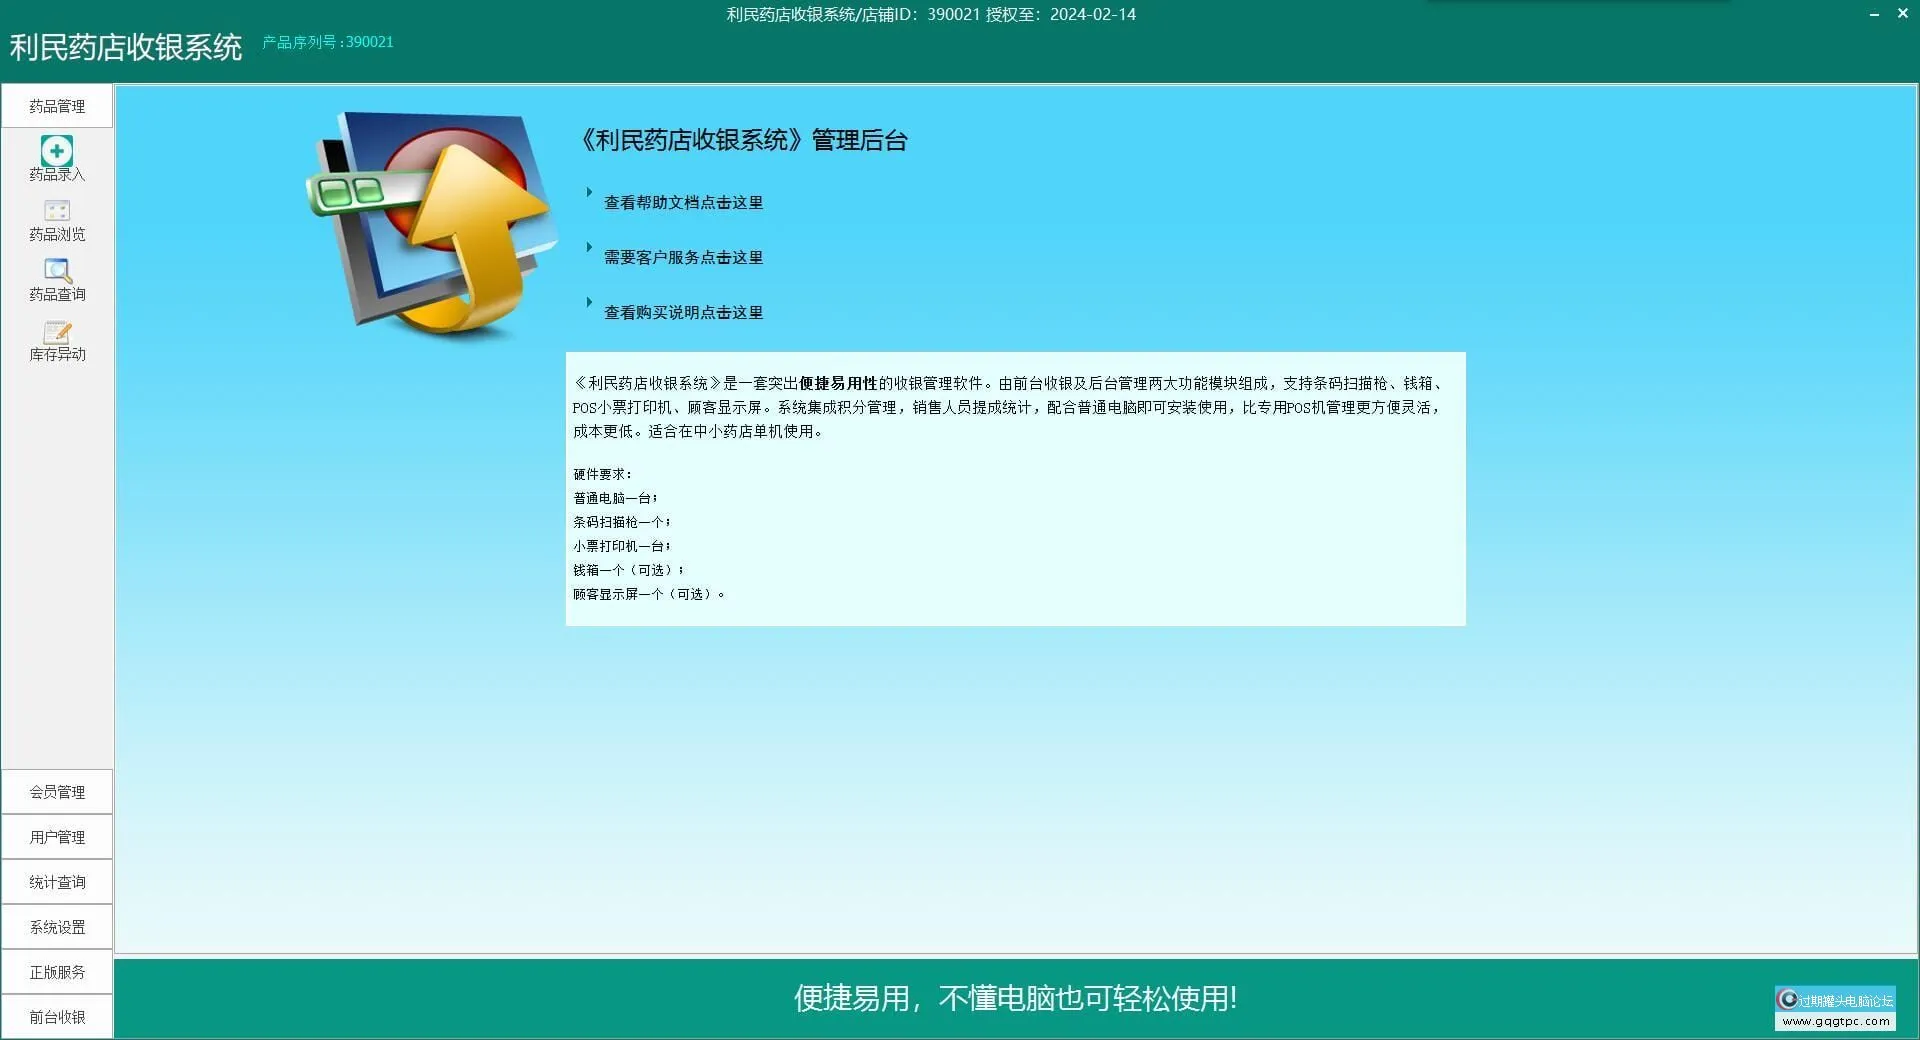Viewport: 1920px width, 1040px height.
Task: Switch to the 会员管理 section
Action: pos(56,791)
